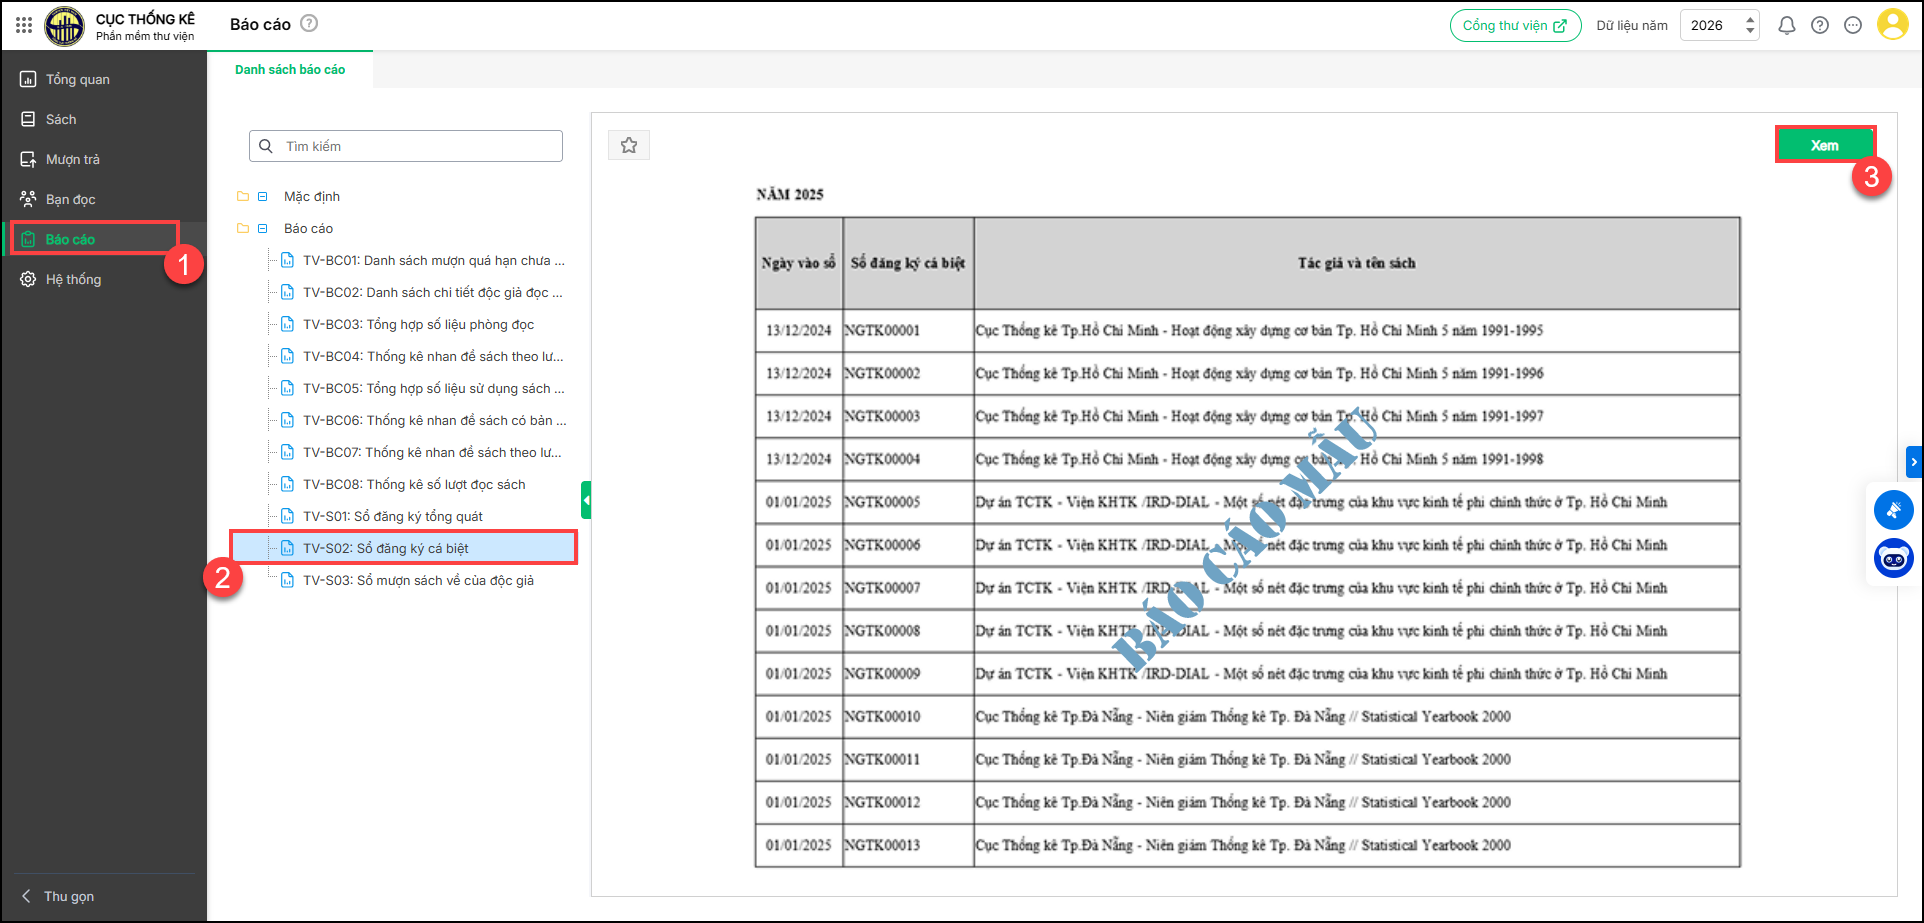Click the notification bell icon
Image resolution: width=1924 pixels, height=923 pixels.
pos(1786,26)
